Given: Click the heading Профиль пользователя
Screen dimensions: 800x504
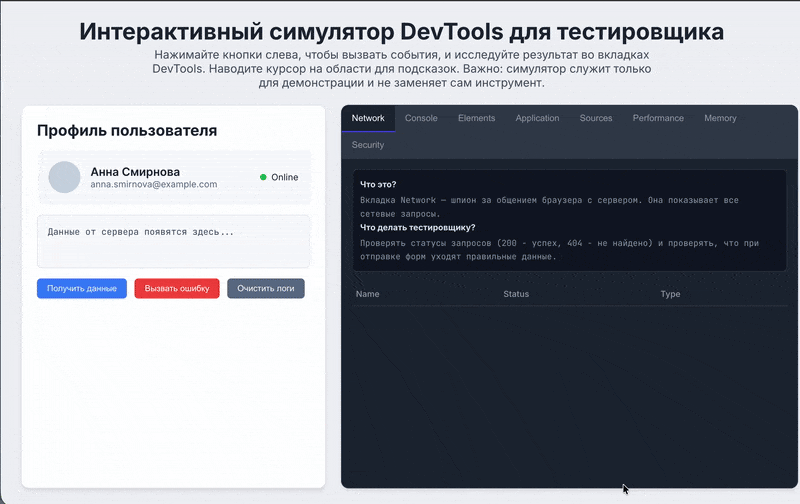Looking at the screenshot, I should 127,131.
